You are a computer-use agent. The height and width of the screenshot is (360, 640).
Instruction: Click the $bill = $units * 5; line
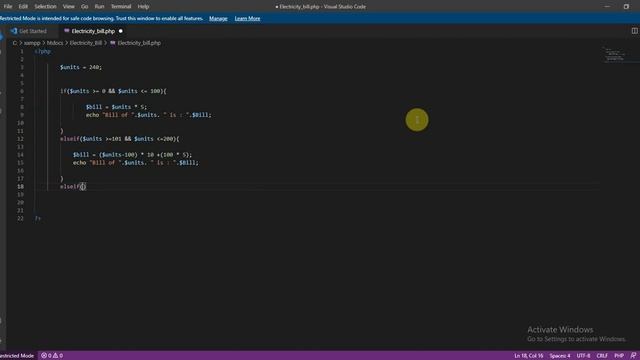(x=116, y=107)
